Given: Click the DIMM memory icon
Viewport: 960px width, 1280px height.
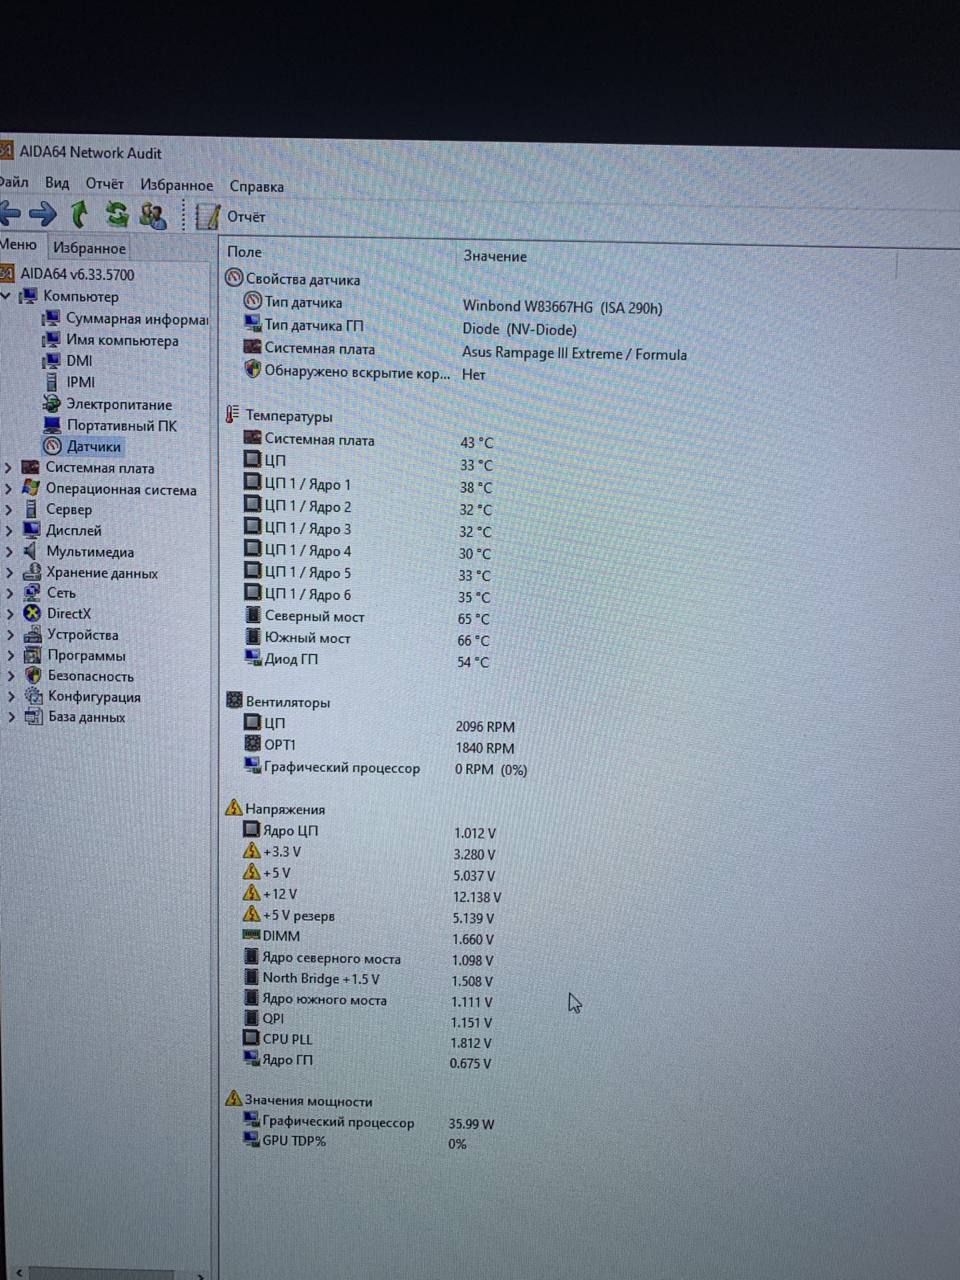Looking at the screenshot, I should (252, 935).
